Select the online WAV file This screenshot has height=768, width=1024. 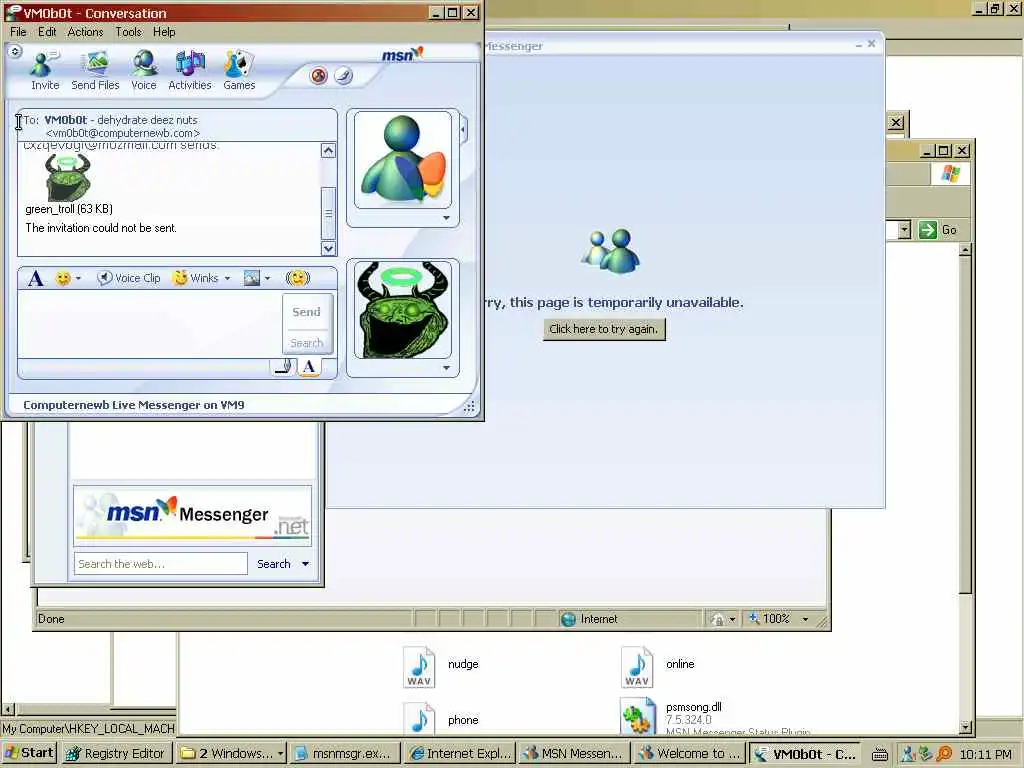click(658, 666)
